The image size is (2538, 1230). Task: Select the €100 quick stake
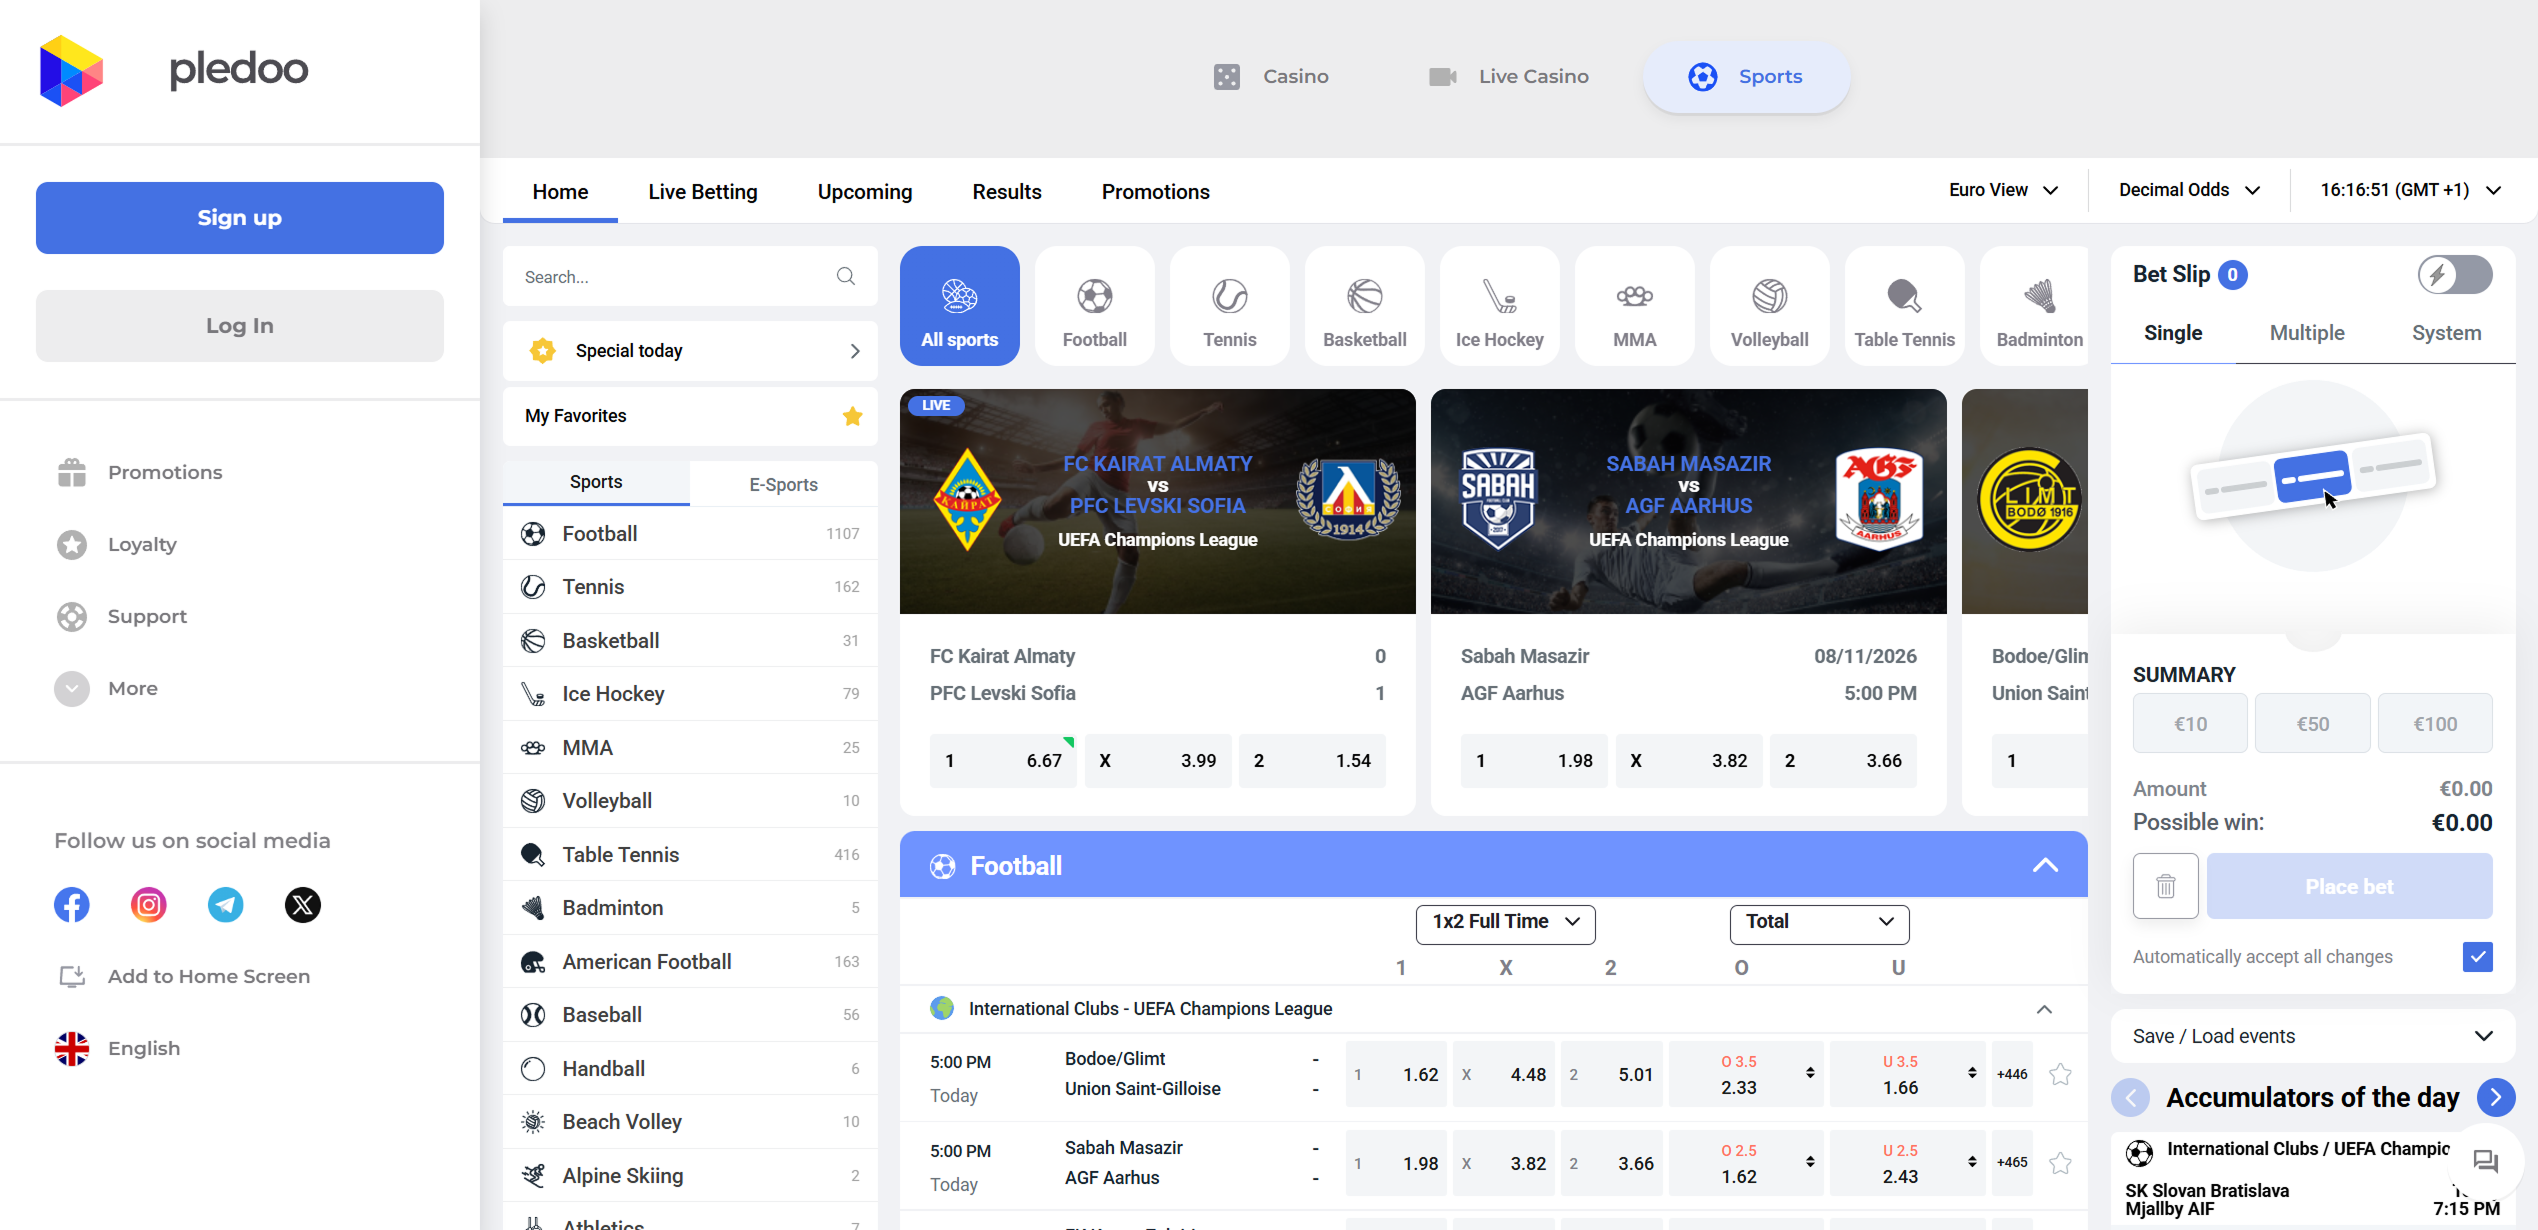point(2435,723)
